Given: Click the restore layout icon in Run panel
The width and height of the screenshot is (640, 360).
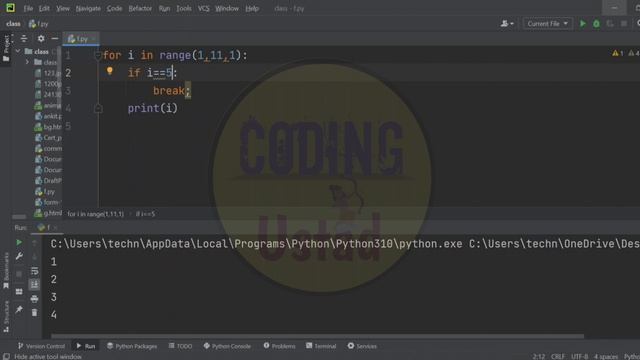Looking at the screenshot, I should pos(19,291).
